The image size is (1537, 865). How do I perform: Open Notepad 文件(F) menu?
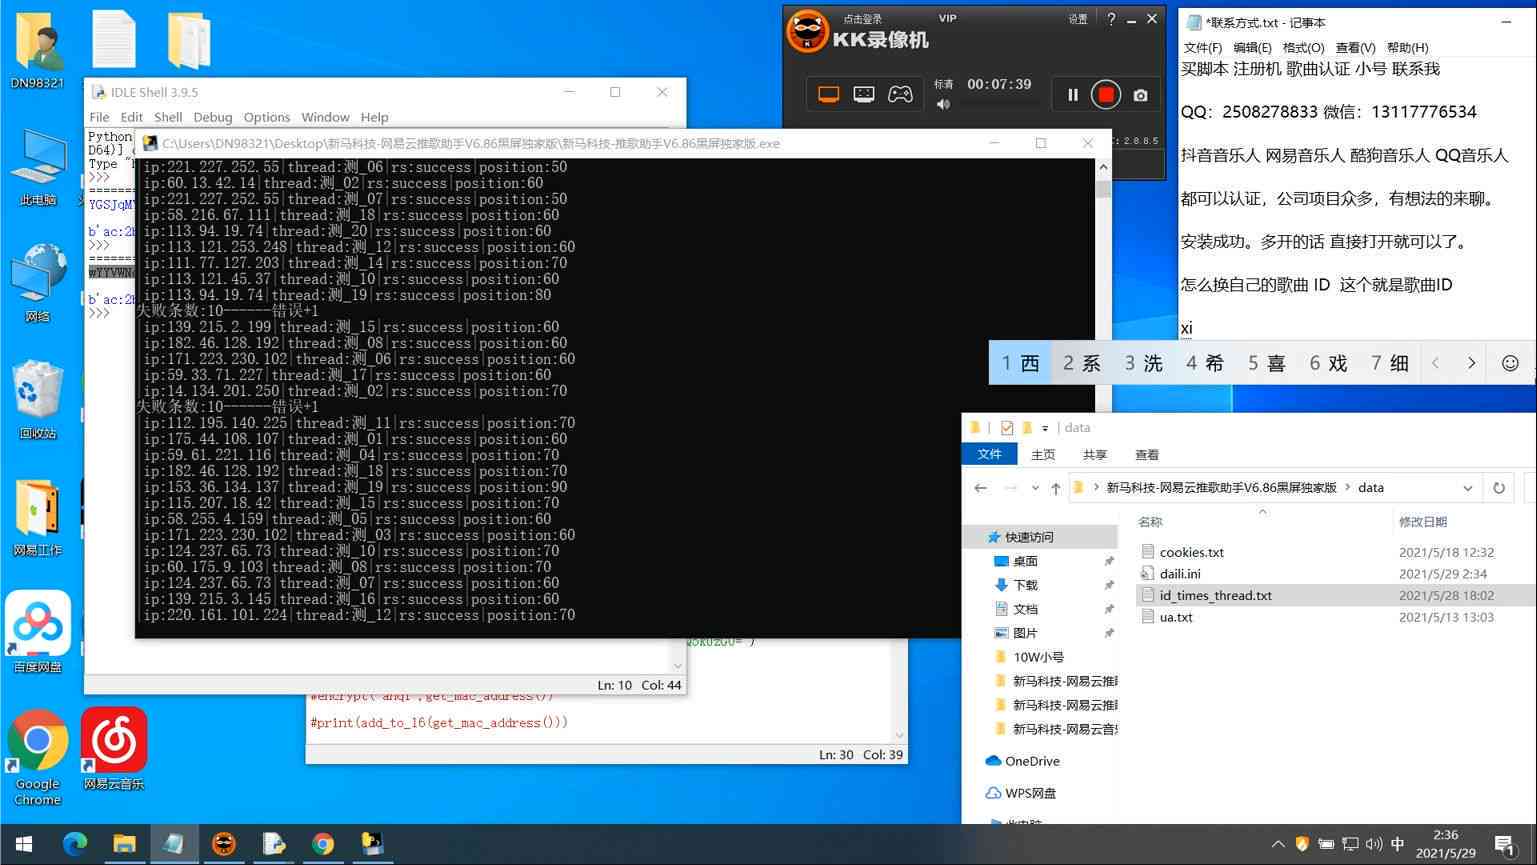point(1202,47)
